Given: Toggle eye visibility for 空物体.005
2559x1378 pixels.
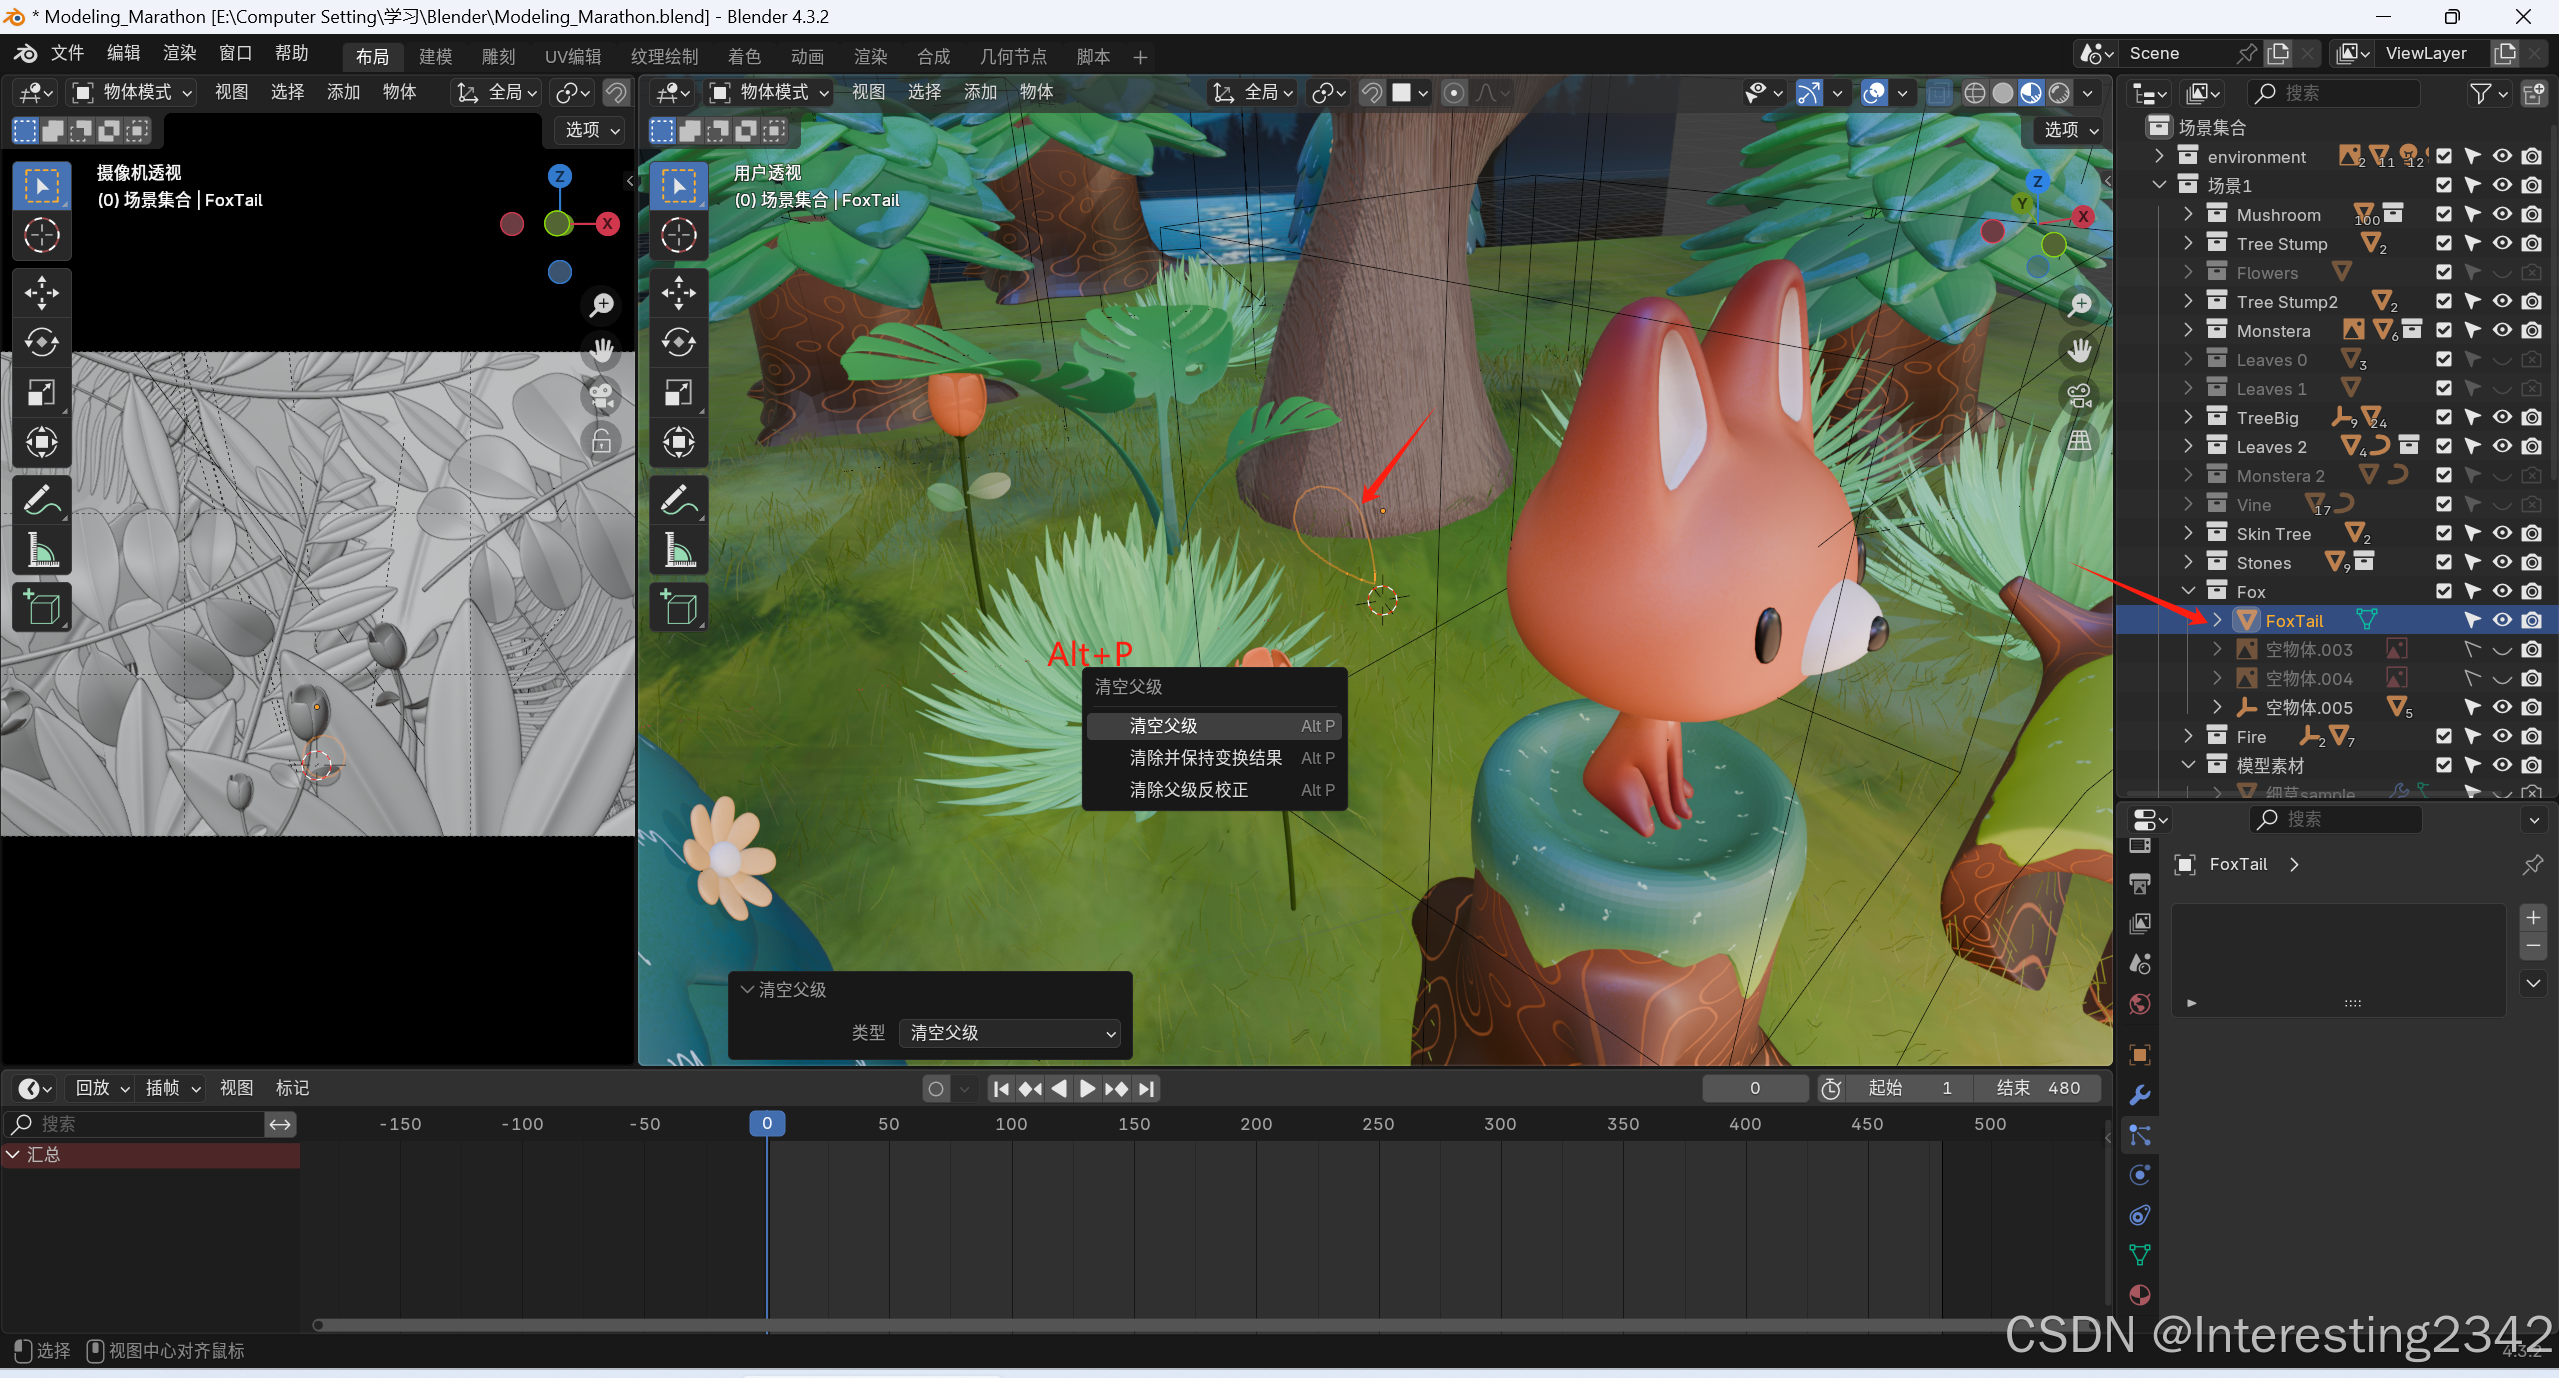Looking at the screenshot, I should (2501, 707).
